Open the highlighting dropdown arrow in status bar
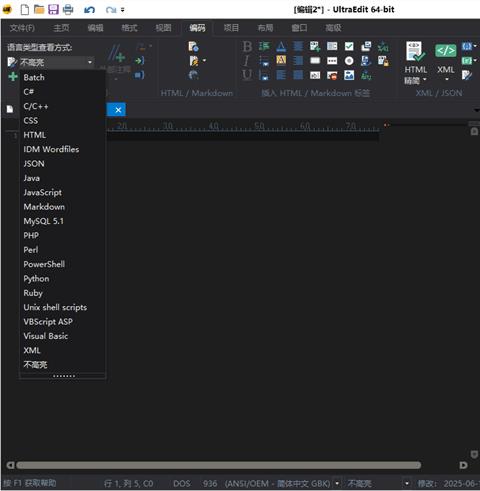Viewport: 480px width, 491px height. (406, 483)
